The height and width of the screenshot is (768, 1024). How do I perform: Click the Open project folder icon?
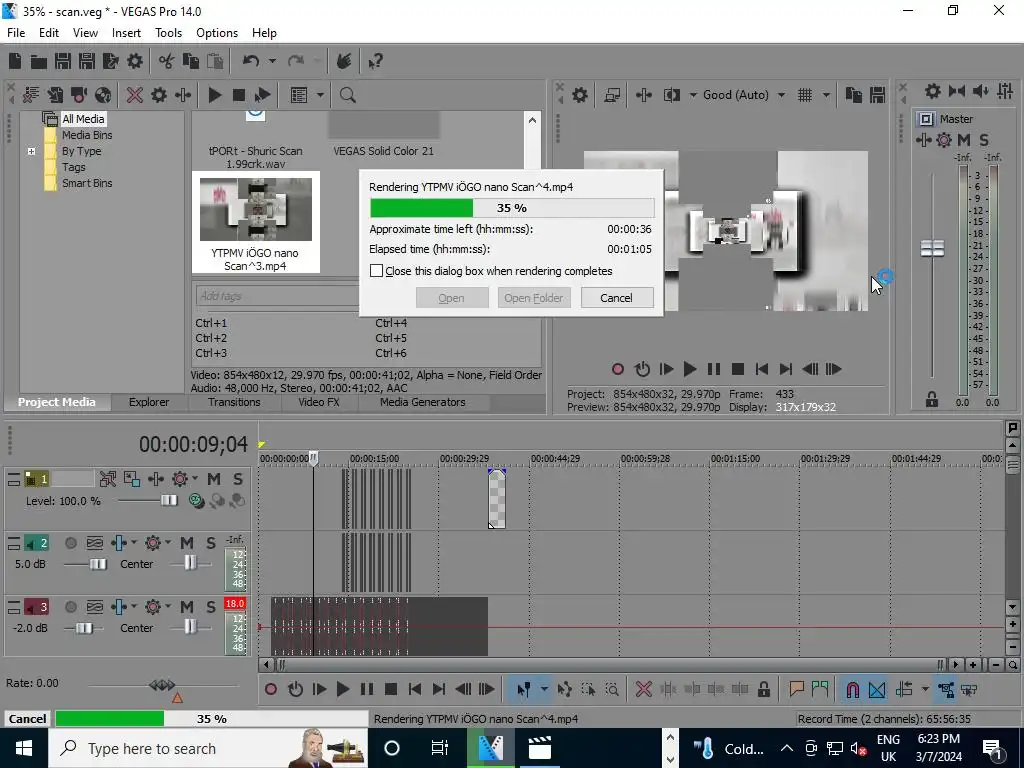pos(39,61)
